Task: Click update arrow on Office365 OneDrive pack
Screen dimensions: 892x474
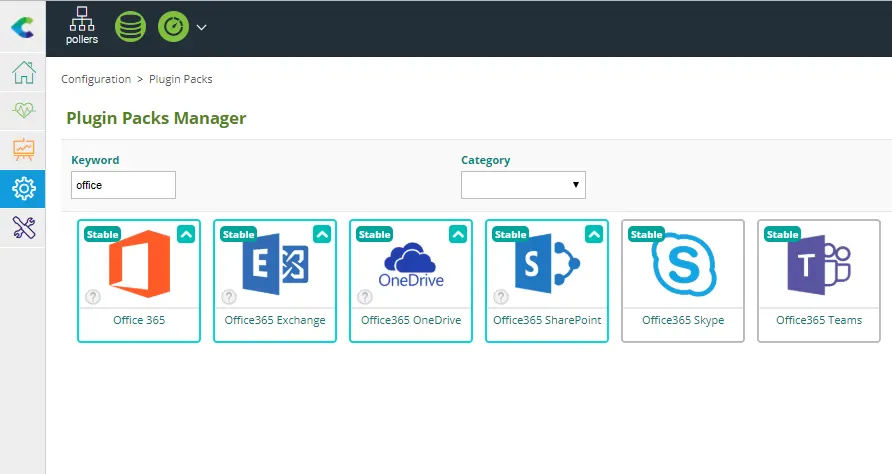Action: (x=458, y=234)
